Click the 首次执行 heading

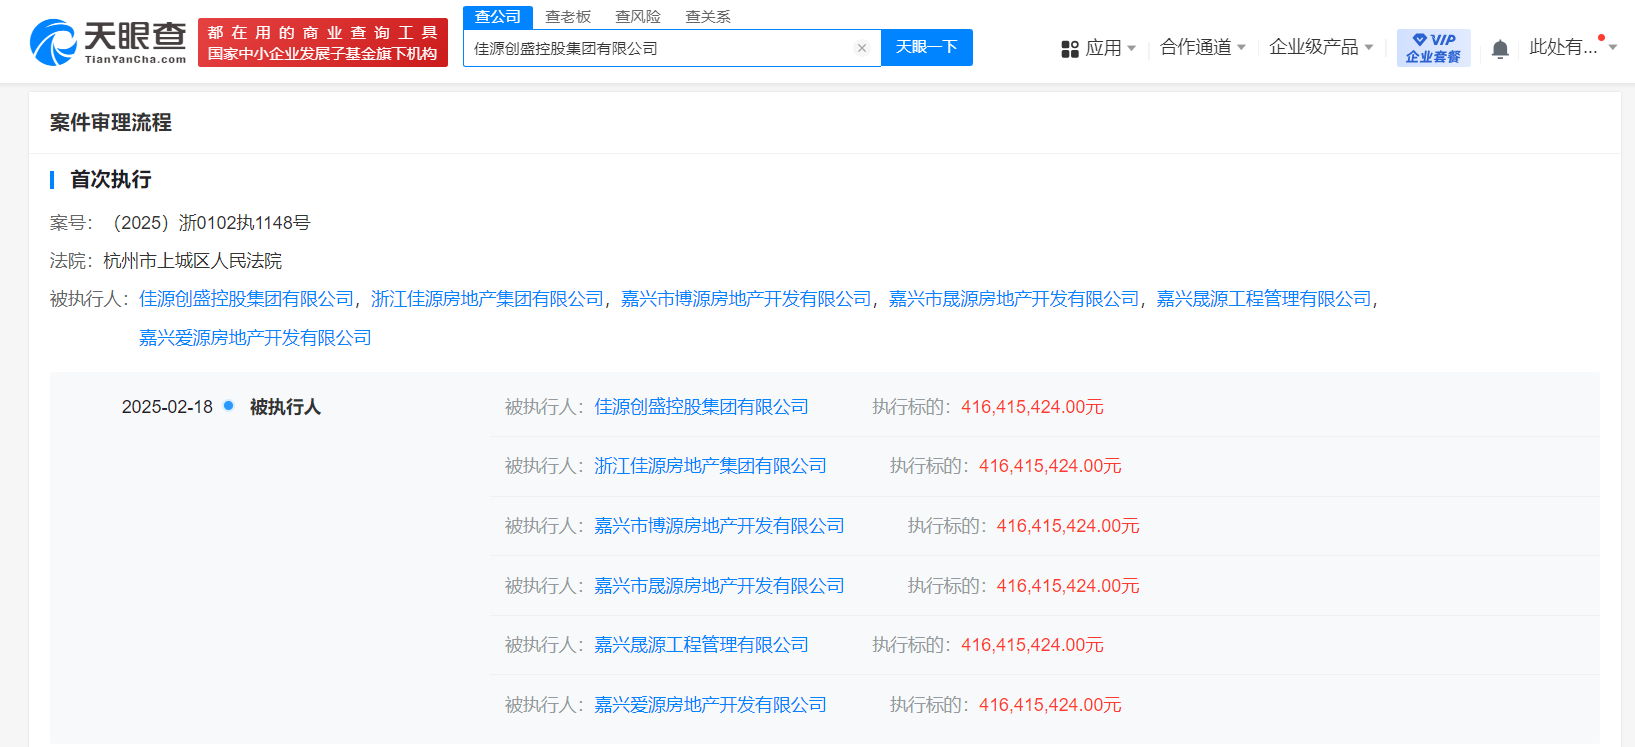click(111, 180)
